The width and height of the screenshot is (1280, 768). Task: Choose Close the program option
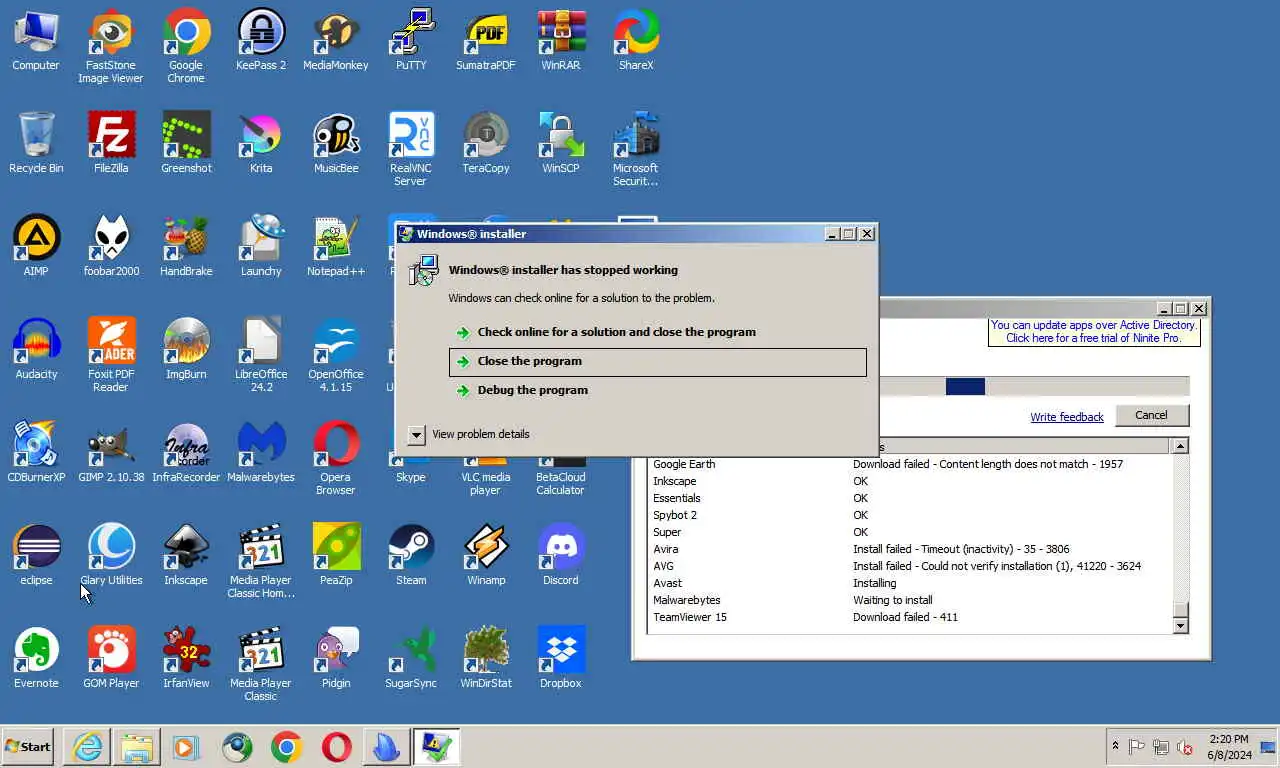658,361
